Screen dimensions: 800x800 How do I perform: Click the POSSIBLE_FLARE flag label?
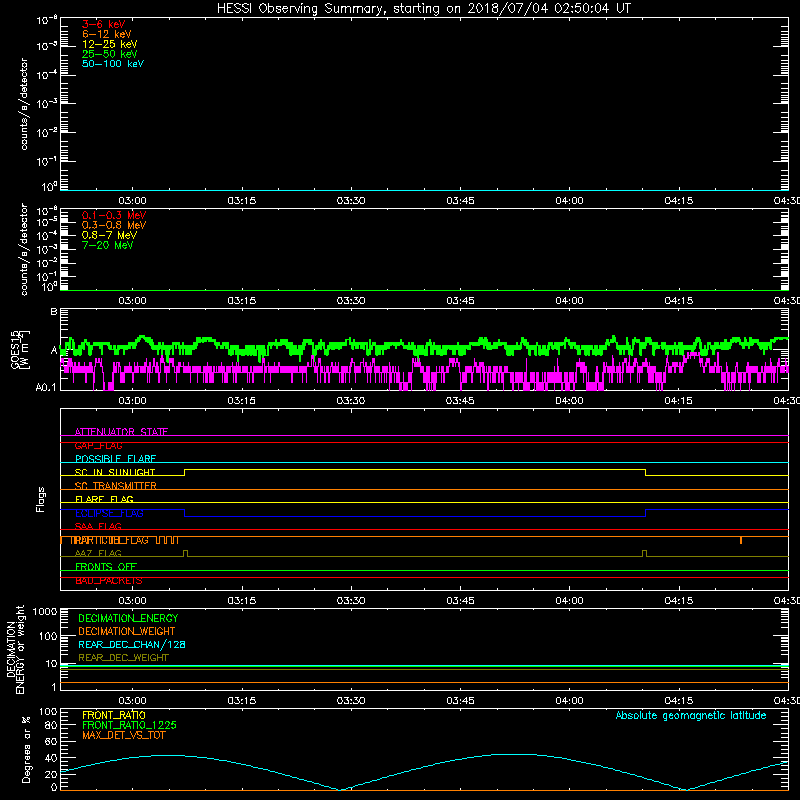(115, 459)
